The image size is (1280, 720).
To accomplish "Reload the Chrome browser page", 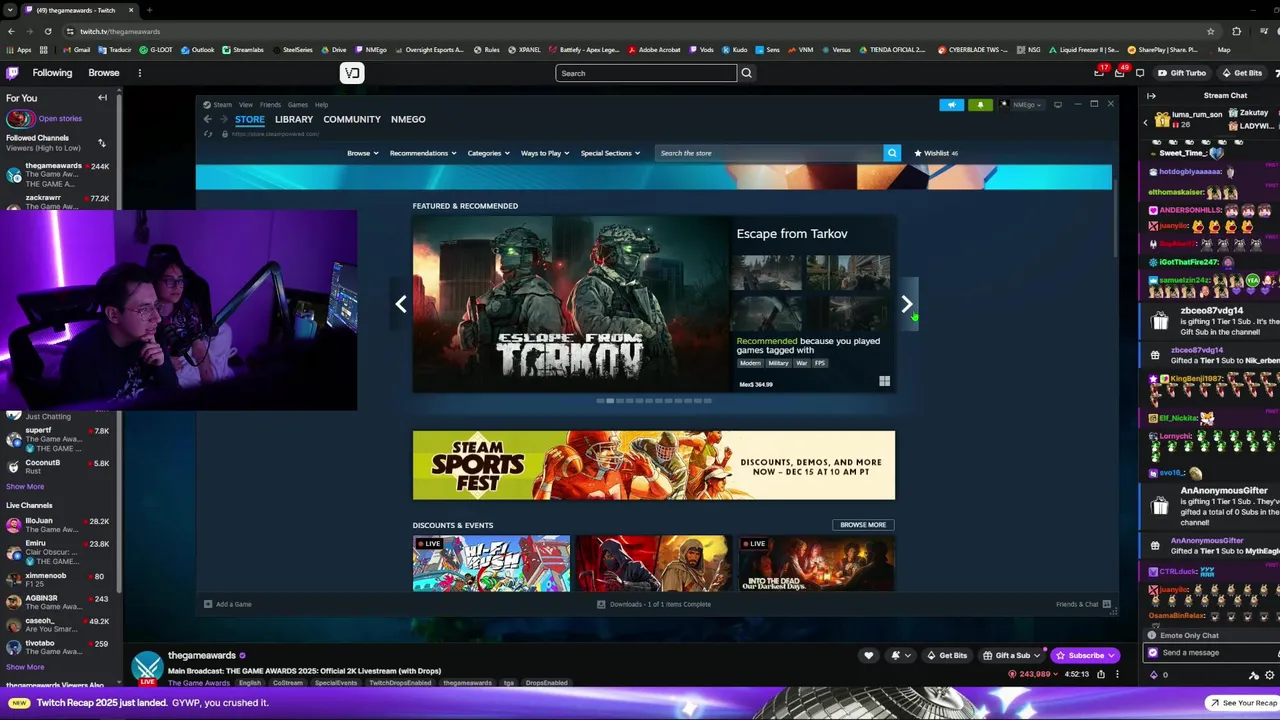I will [x=50, y=31].
